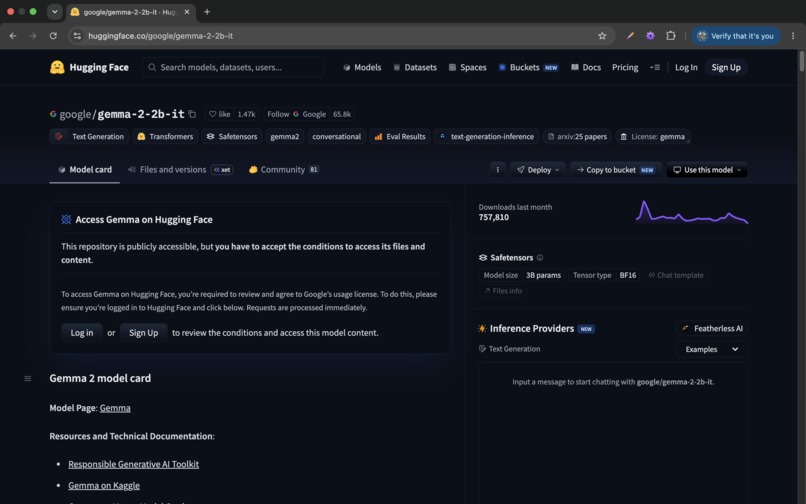806x504 pixels.
Task: Select the conversational tag
Action: click(x=337, y=136)
